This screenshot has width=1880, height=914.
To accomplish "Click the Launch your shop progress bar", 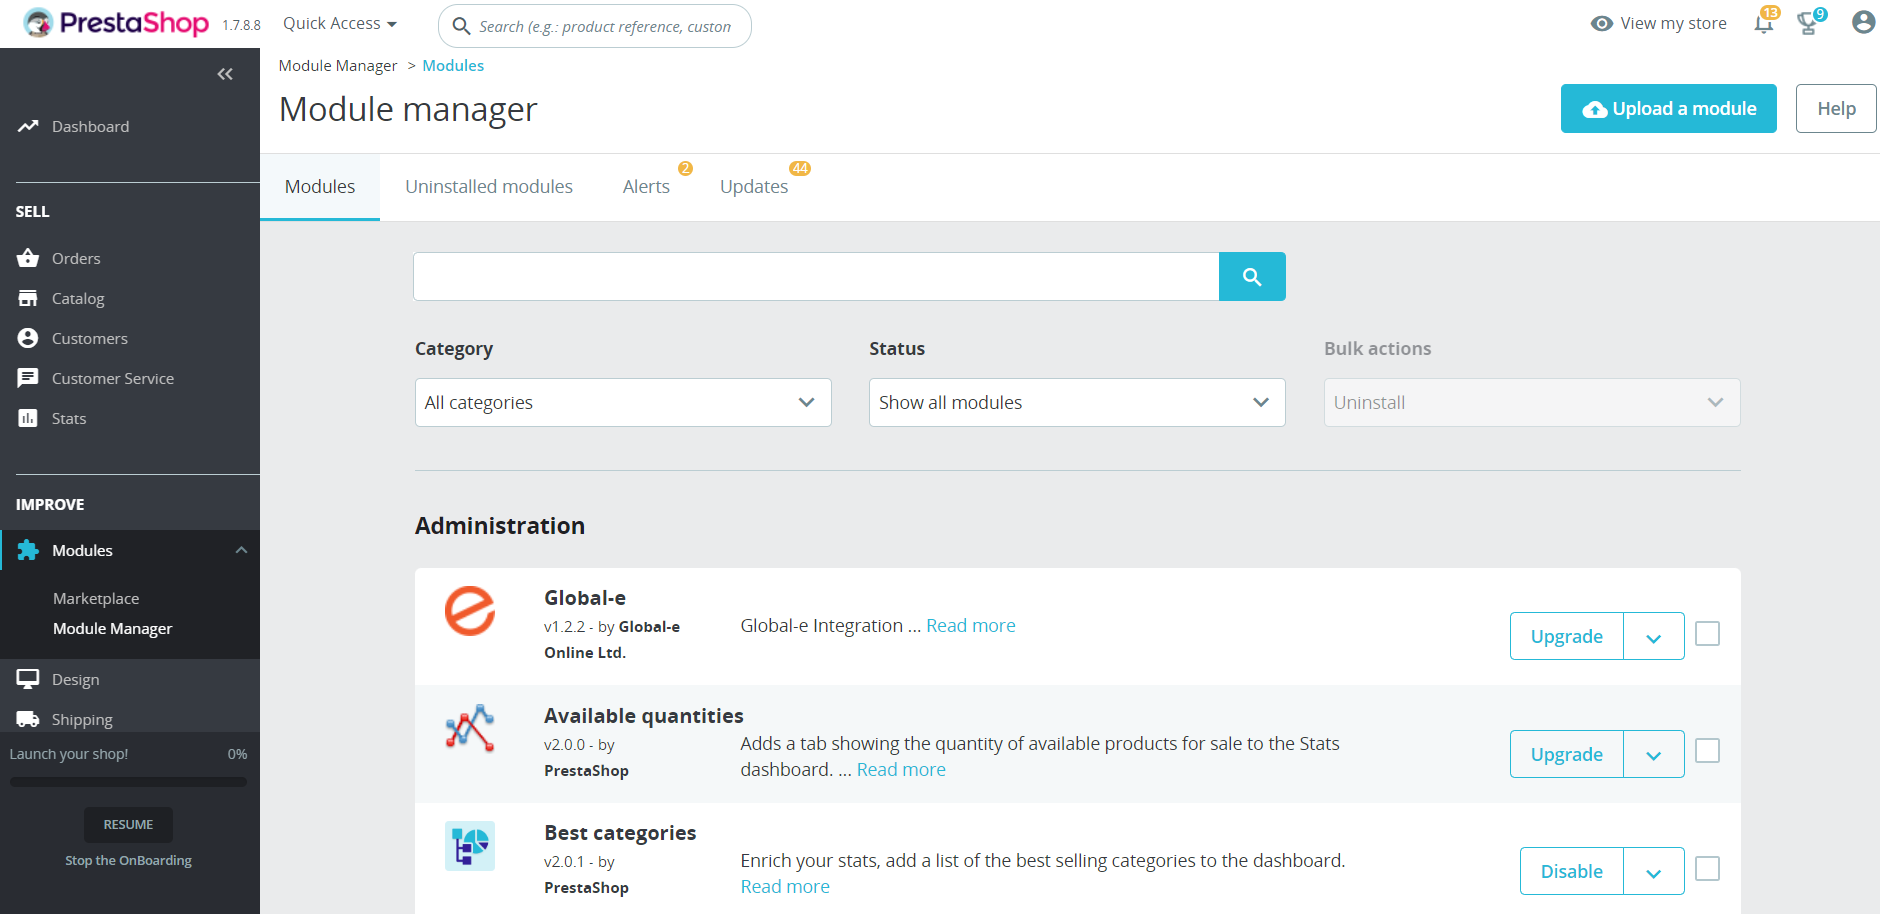I will tap(128, 782).
